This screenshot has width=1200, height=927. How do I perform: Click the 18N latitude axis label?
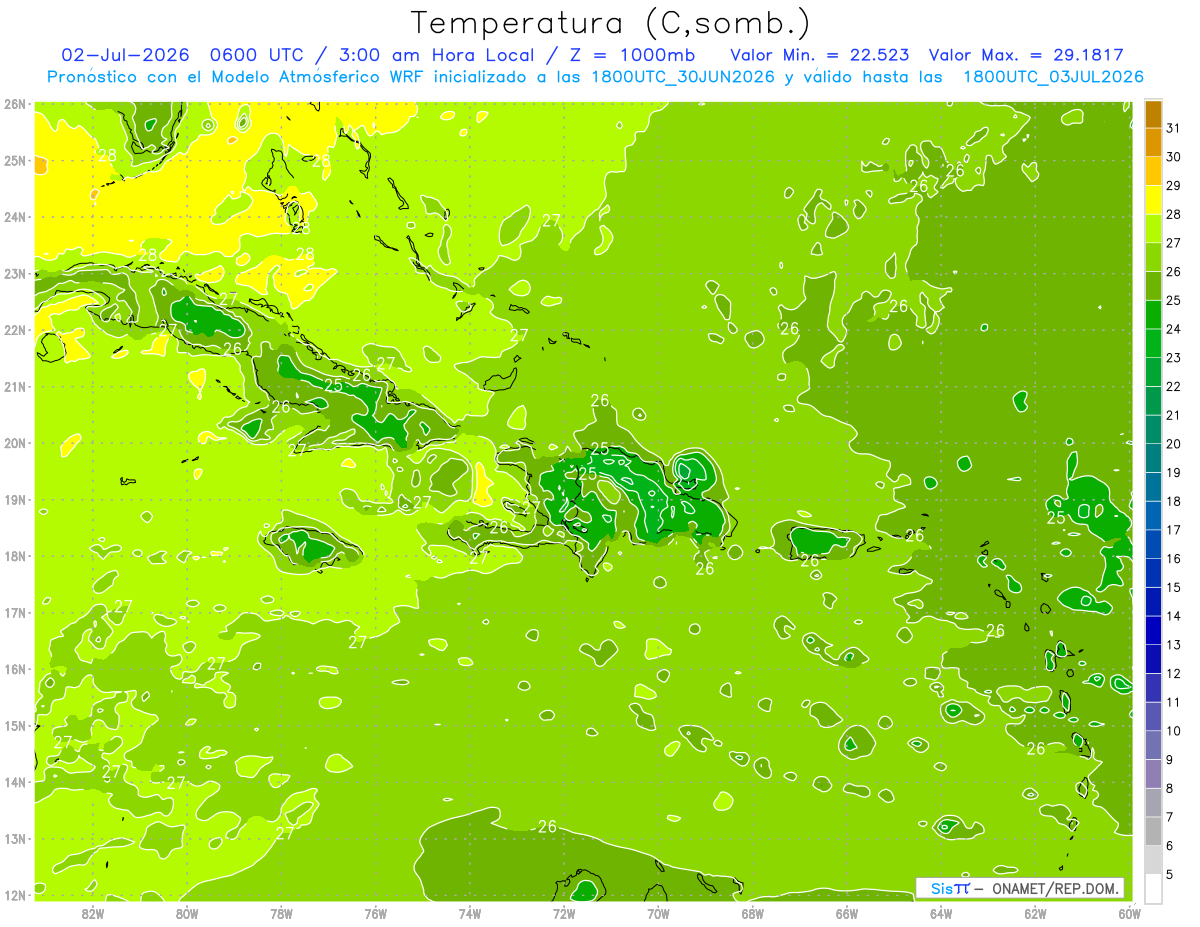click(15, 556)
